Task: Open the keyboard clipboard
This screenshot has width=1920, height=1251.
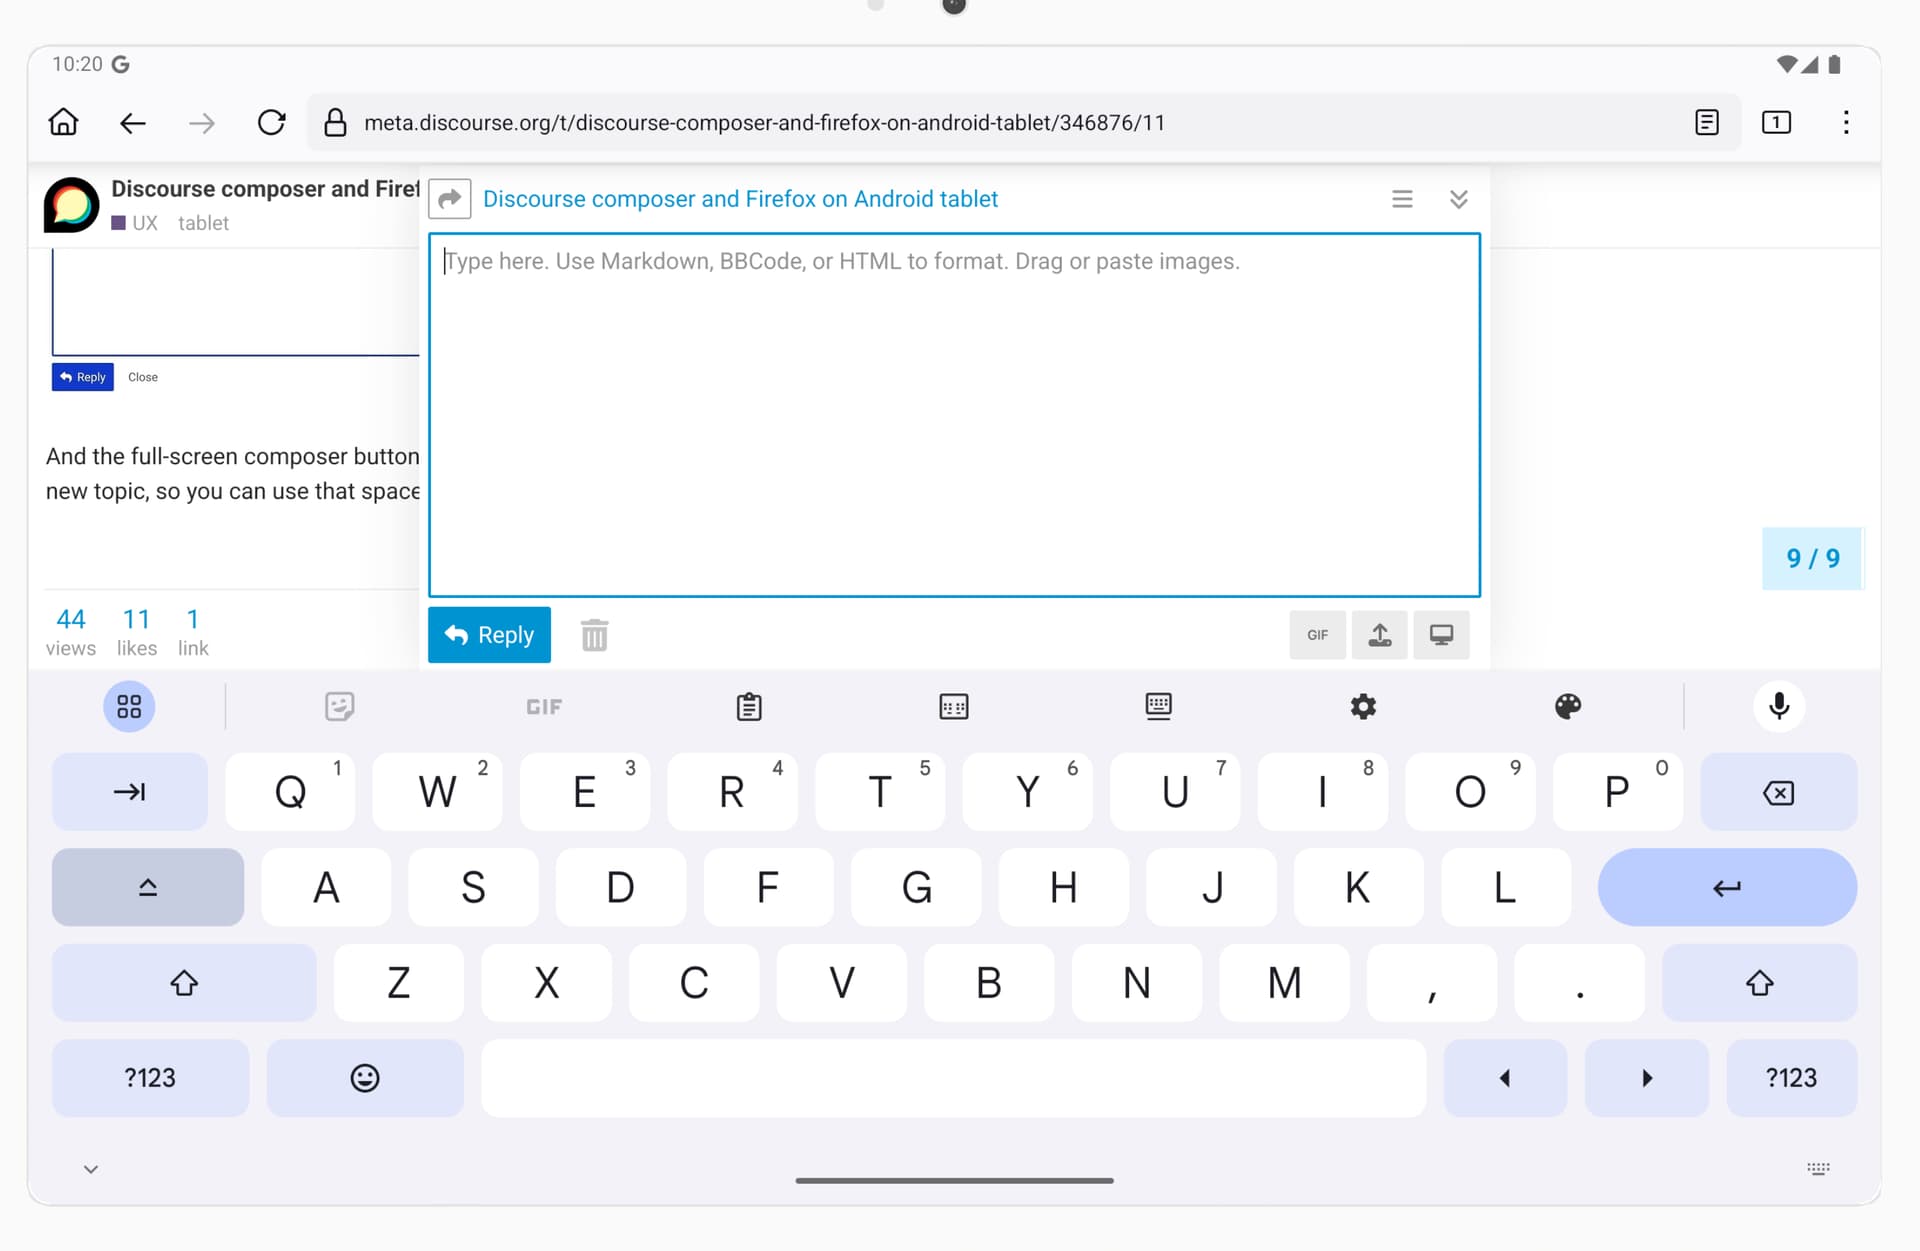Action: 749,707
